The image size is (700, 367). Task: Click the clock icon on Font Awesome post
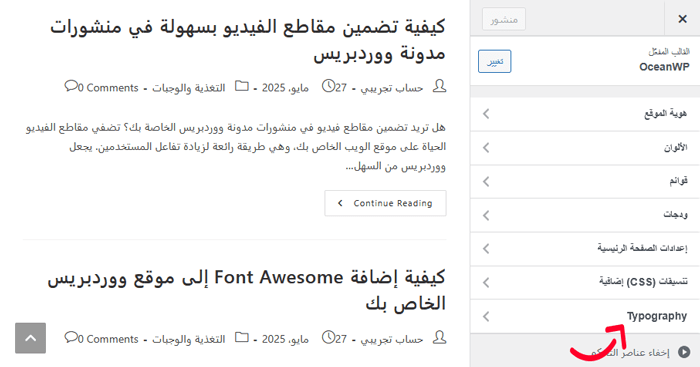click(x=329, y=337)
